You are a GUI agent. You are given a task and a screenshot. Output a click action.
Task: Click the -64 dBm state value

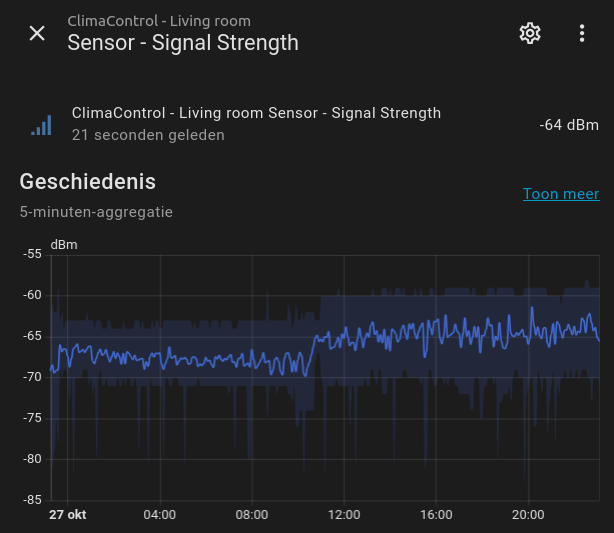[568, 125]
